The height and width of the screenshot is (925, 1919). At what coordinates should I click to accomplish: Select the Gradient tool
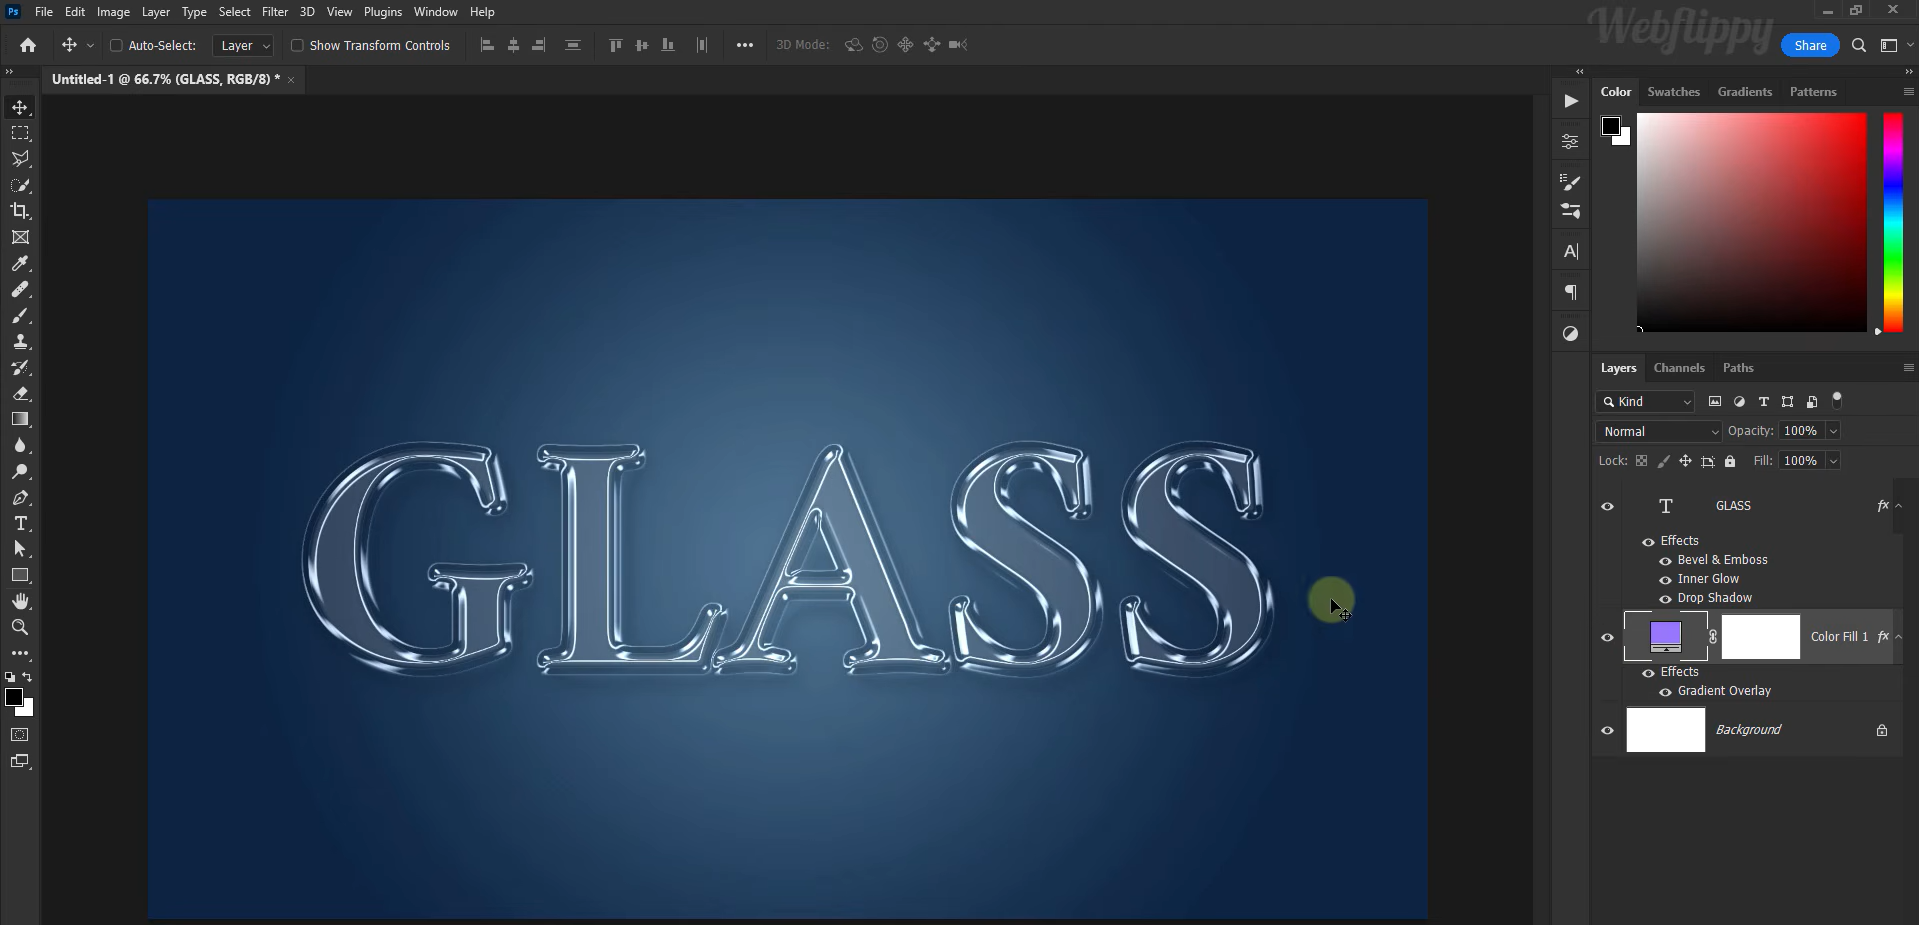[20, 420]
